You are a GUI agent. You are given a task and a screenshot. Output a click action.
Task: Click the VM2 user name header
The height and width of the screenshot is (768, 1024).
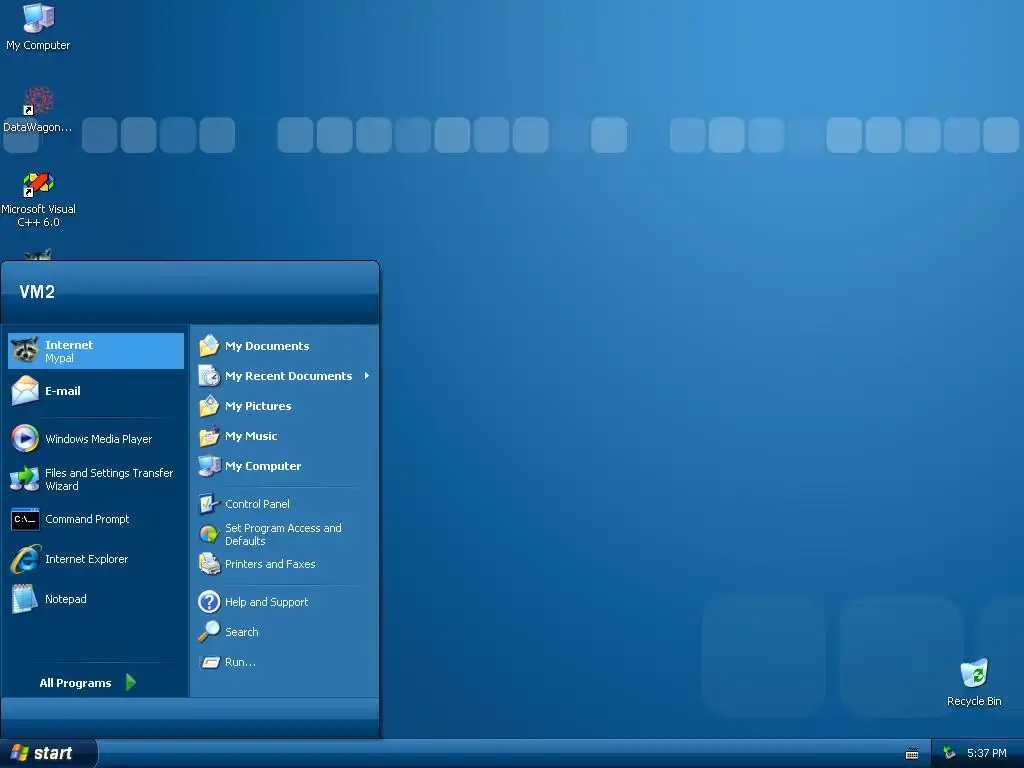point(37,292)
